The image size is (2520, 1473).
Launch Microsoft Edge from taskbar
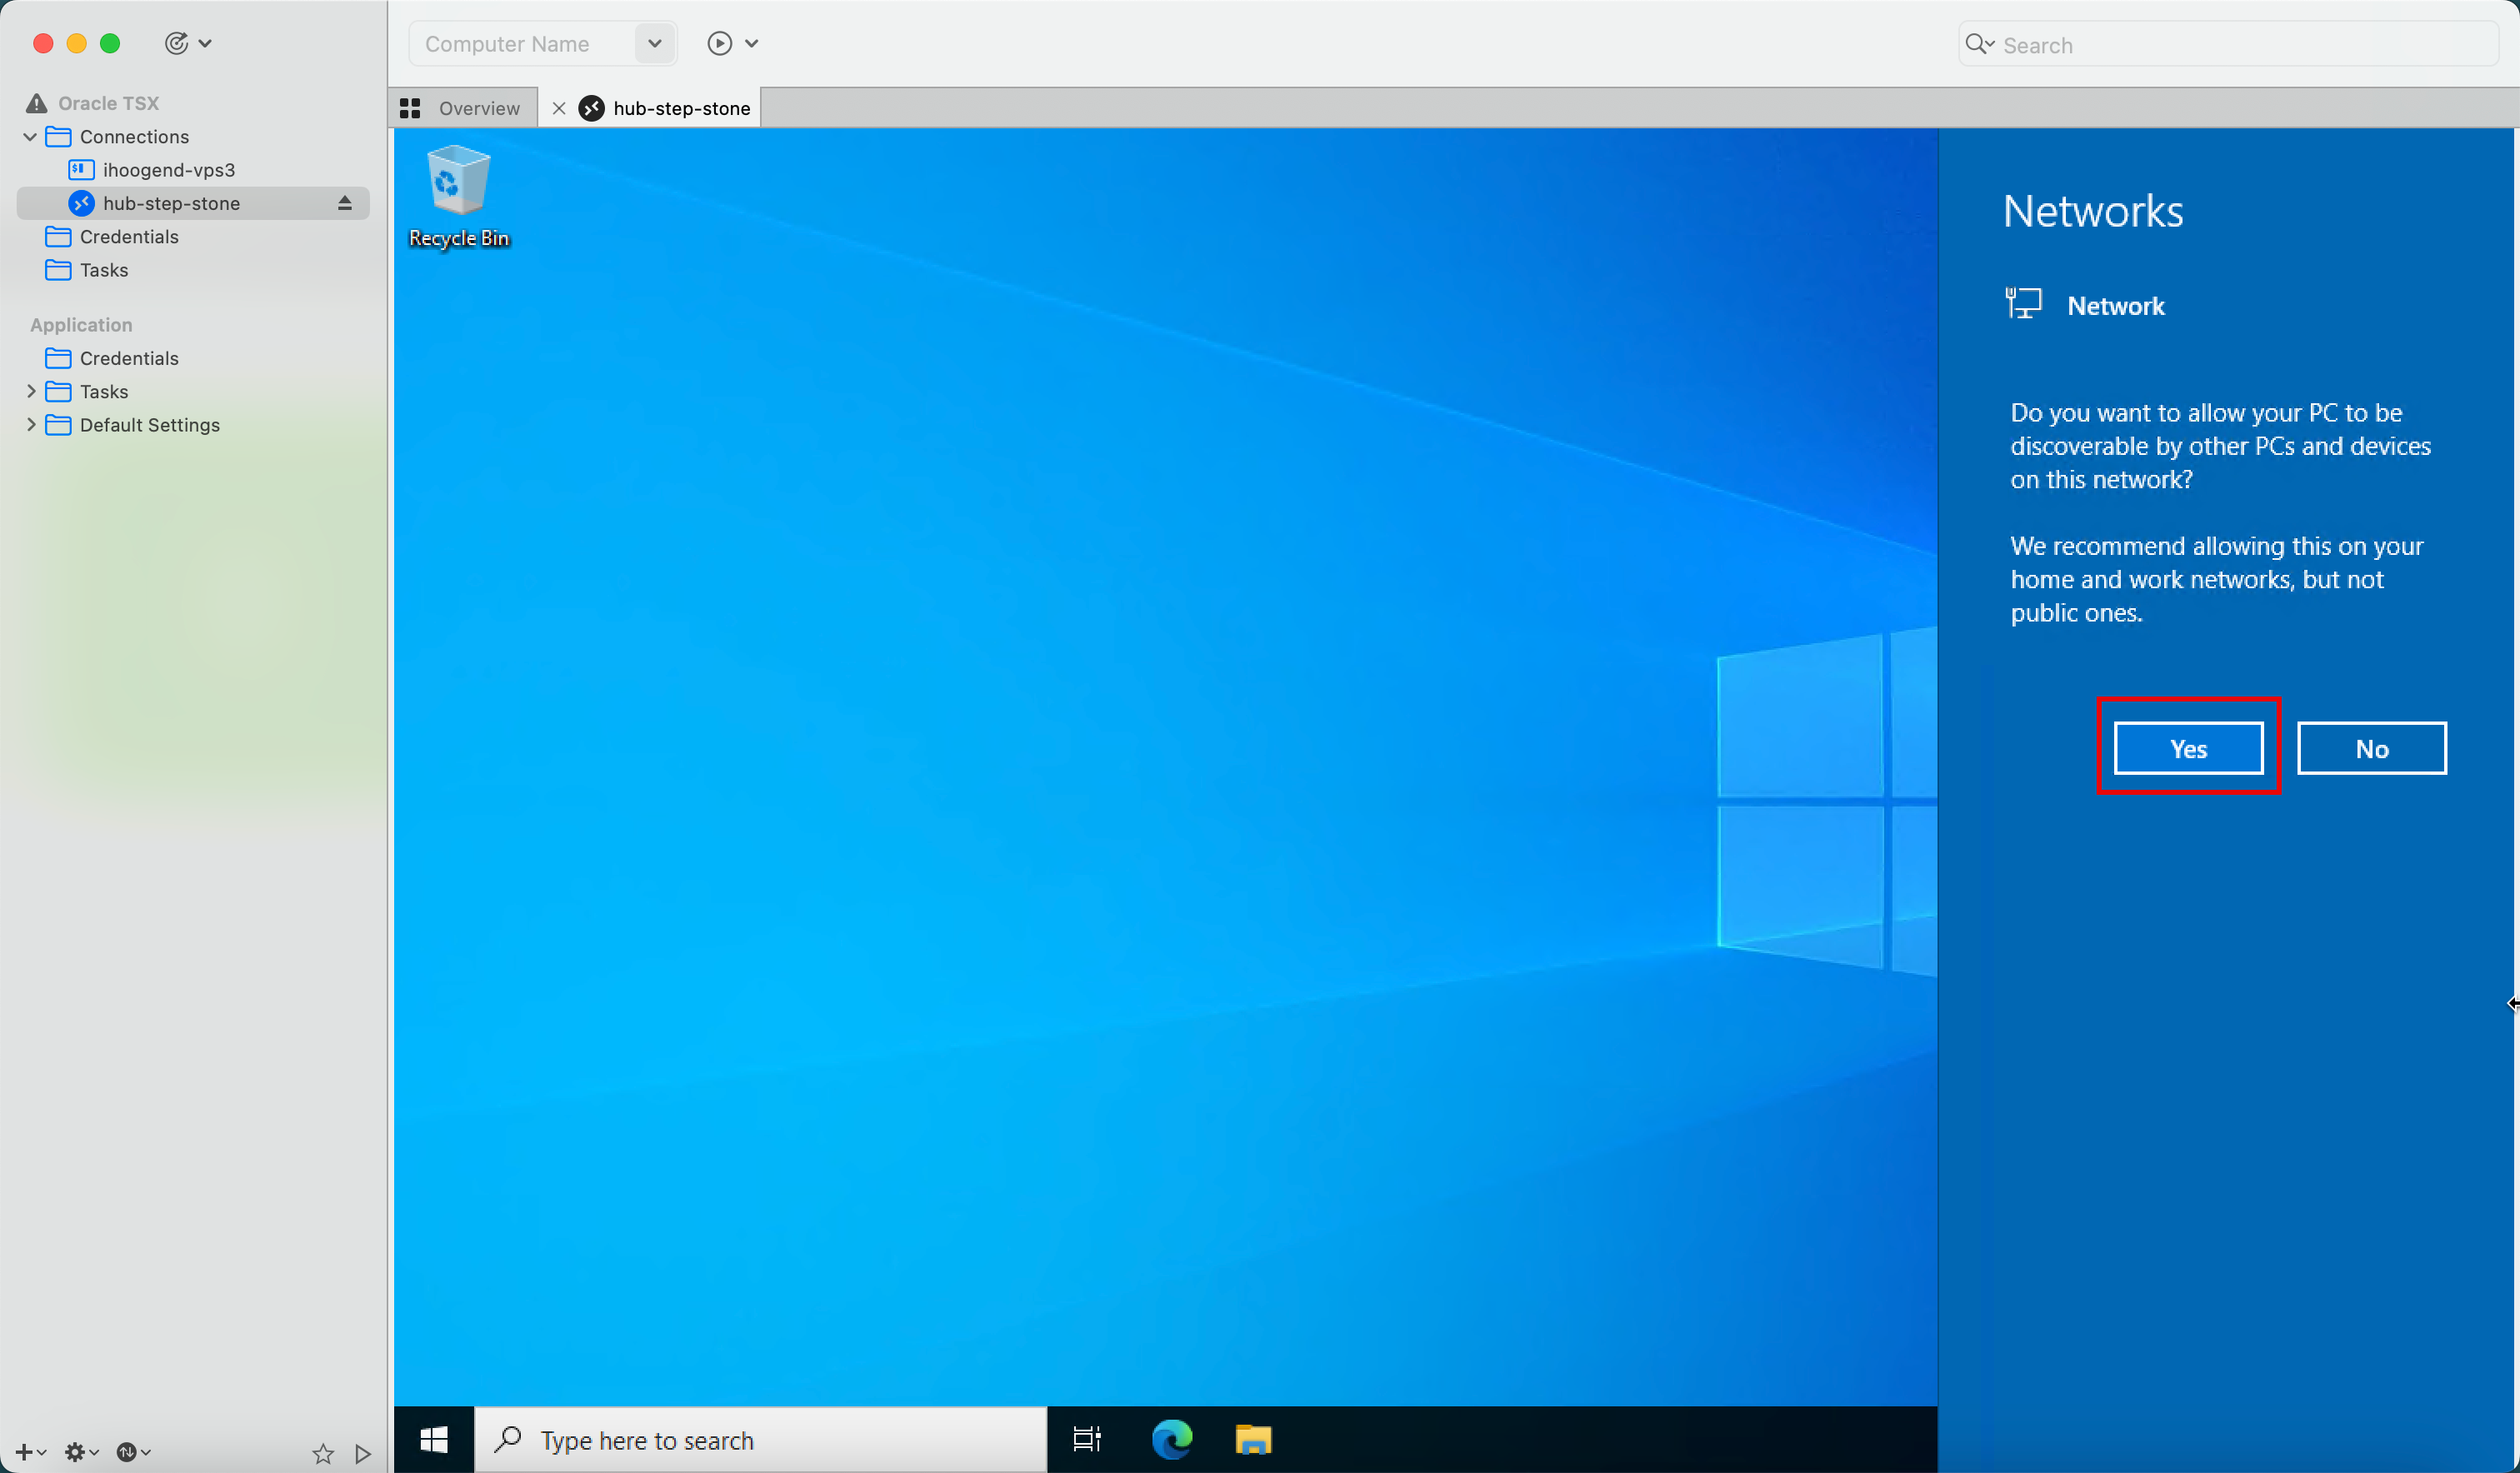pyautogui.click(x=1171, y=1439)
